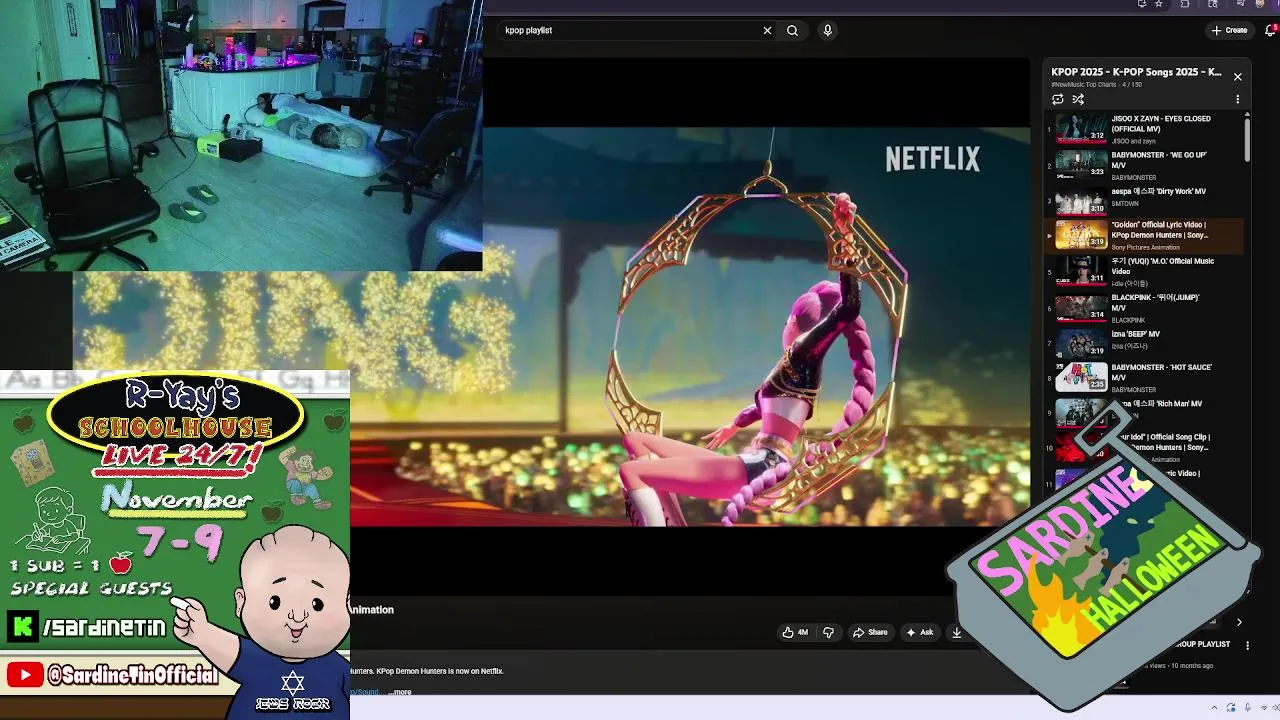This screenshot has height=720, width=1280.
Task: Like the video with thumbs-up 4M
Action: click(x=795, y=632)
